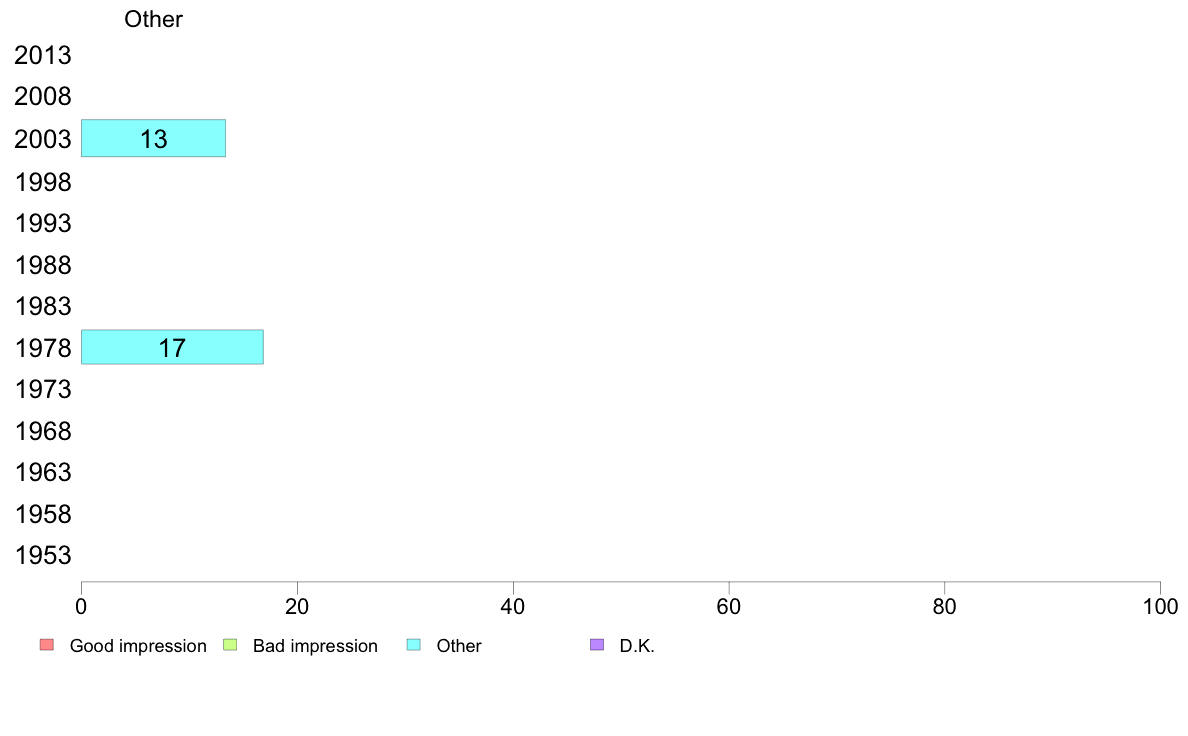
Task: Click the axis tick labeled 0
Action: coord(81,606)
